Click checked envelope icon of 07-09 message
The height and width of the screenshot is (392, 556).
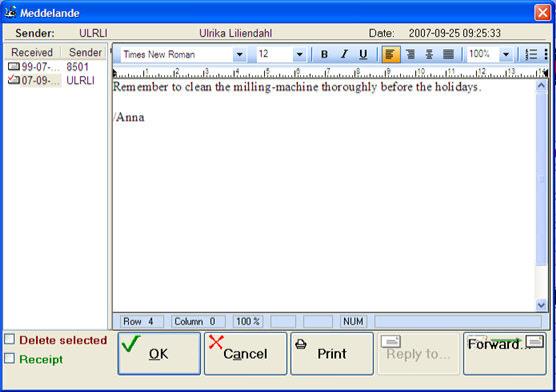[x=13, y=80]
